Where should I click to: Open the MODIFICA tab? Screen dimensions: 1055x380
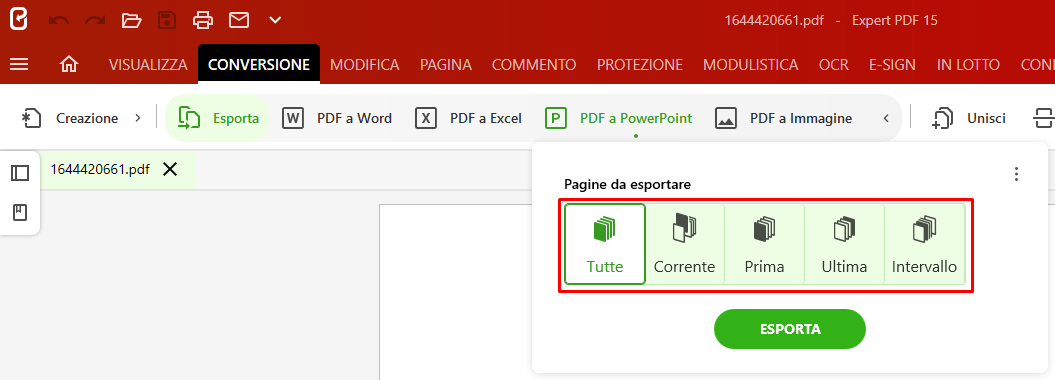[x=365, y=65]
